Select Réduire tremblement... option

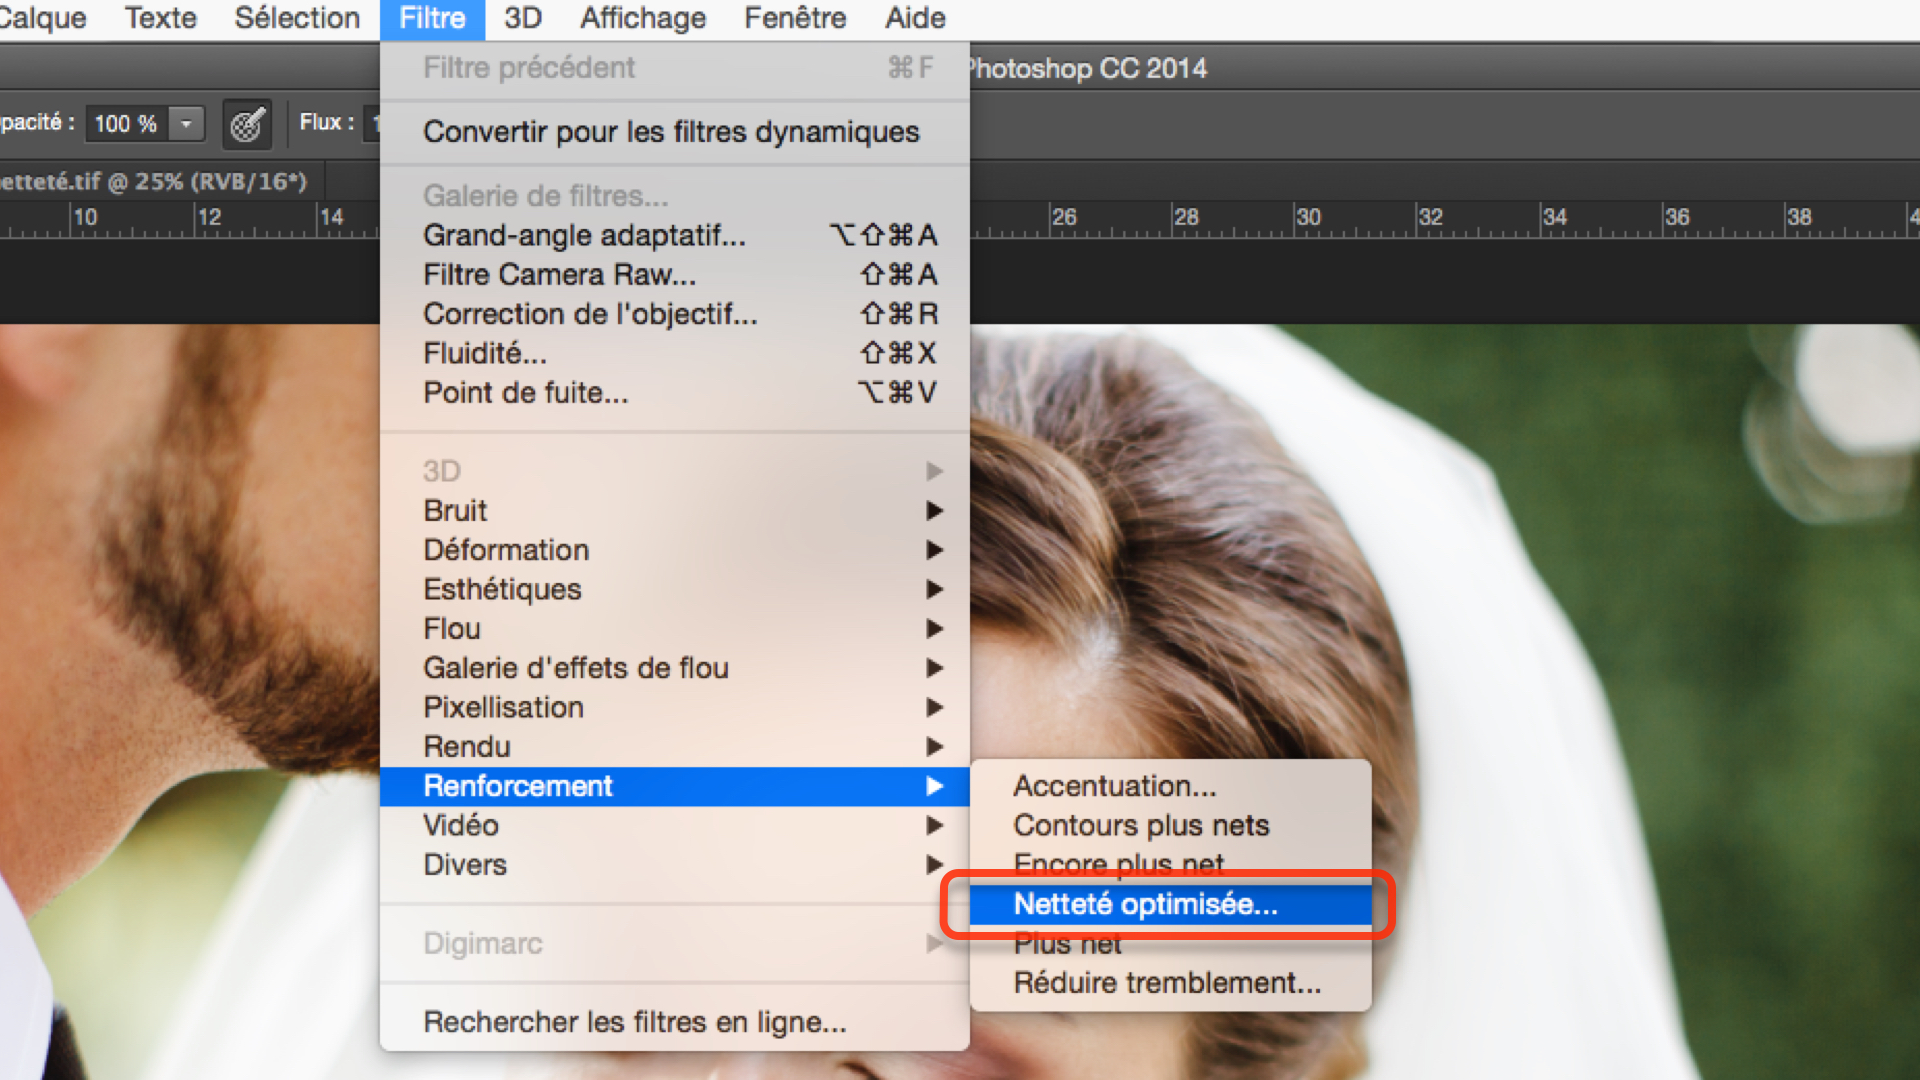click(x=1166, y=983)
